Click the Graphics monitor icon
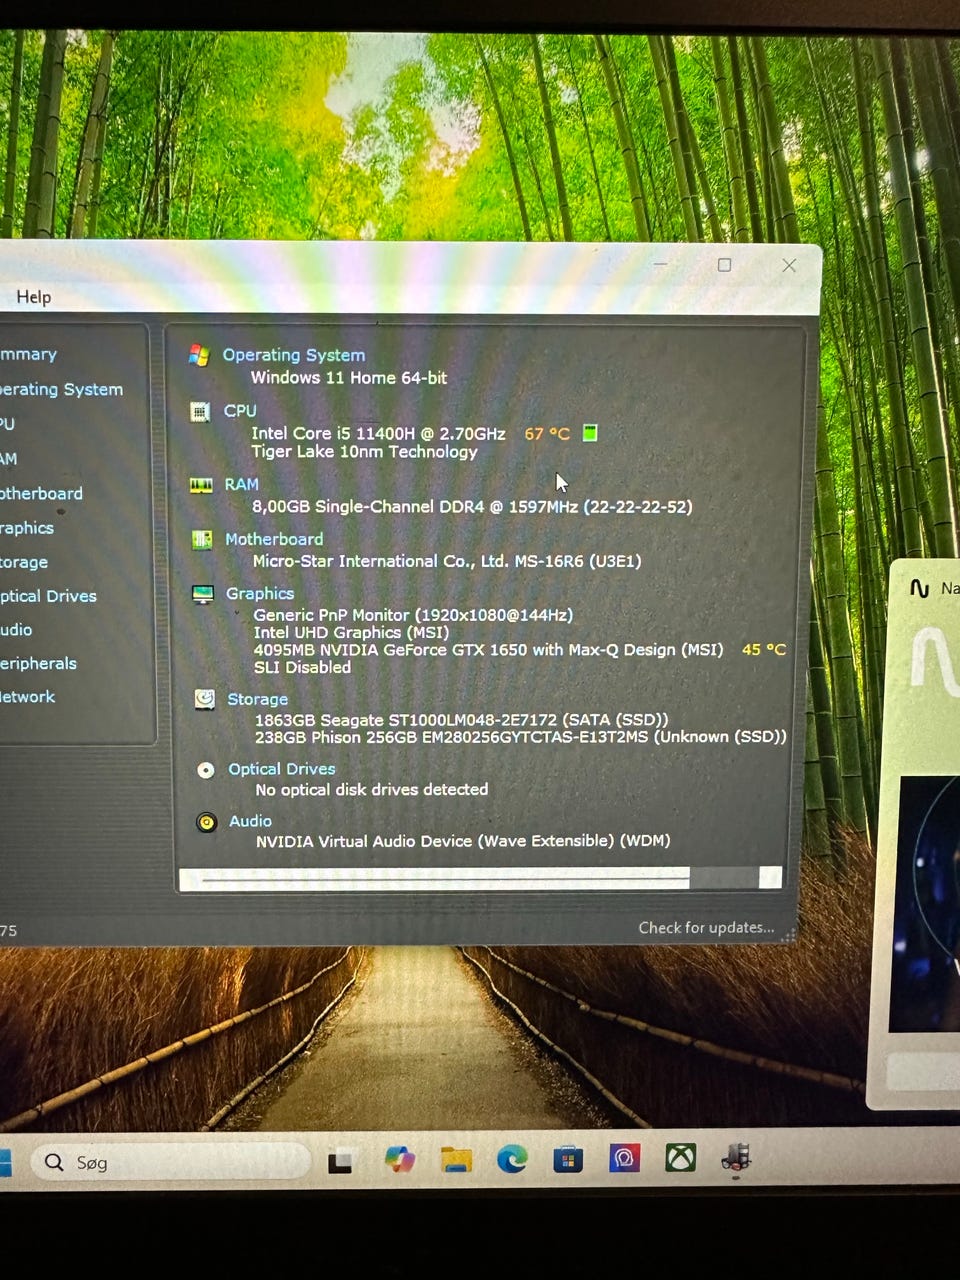 [x=203, y=594]
